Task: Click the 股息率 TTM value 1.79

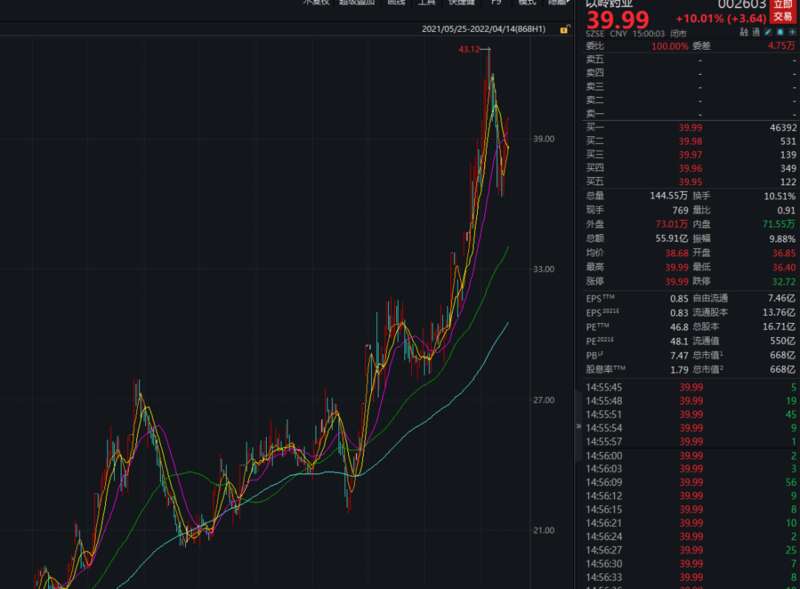Action: tap(679, 370)
